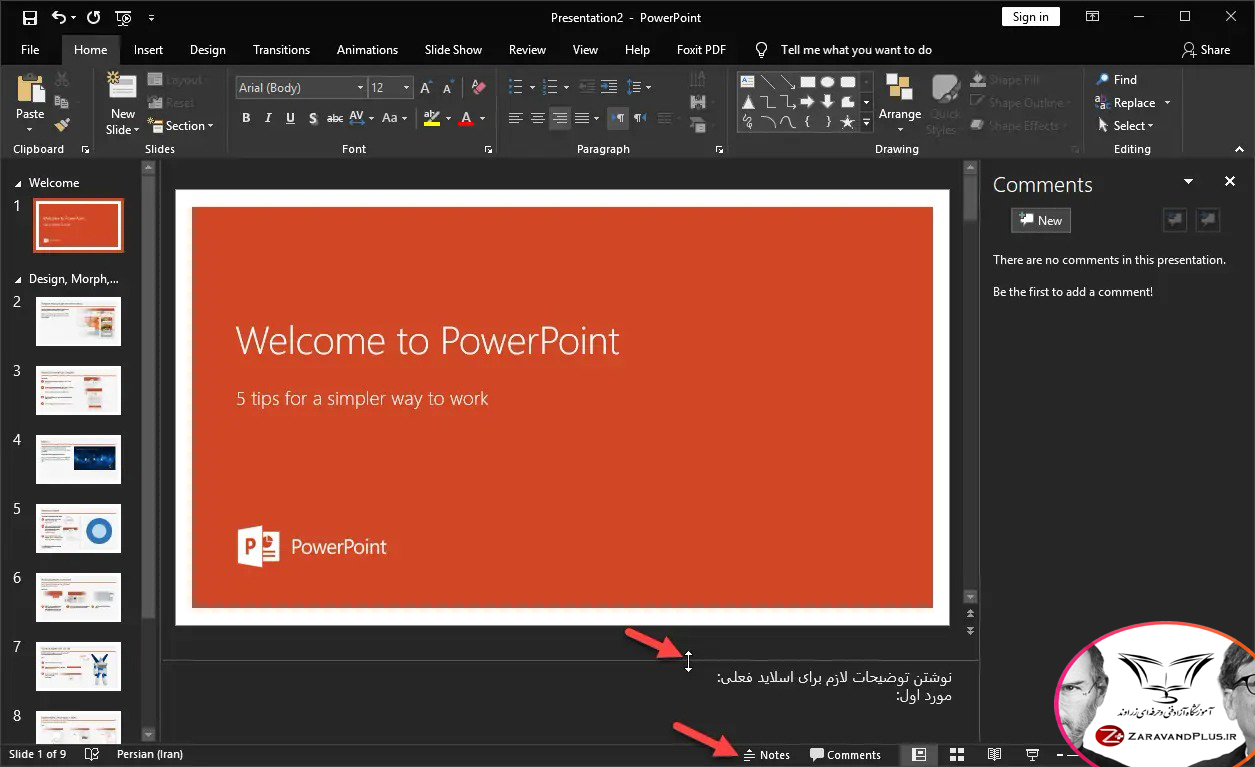
Task: Start Slide Show from status bar
Action: (x=1032, y=755)
